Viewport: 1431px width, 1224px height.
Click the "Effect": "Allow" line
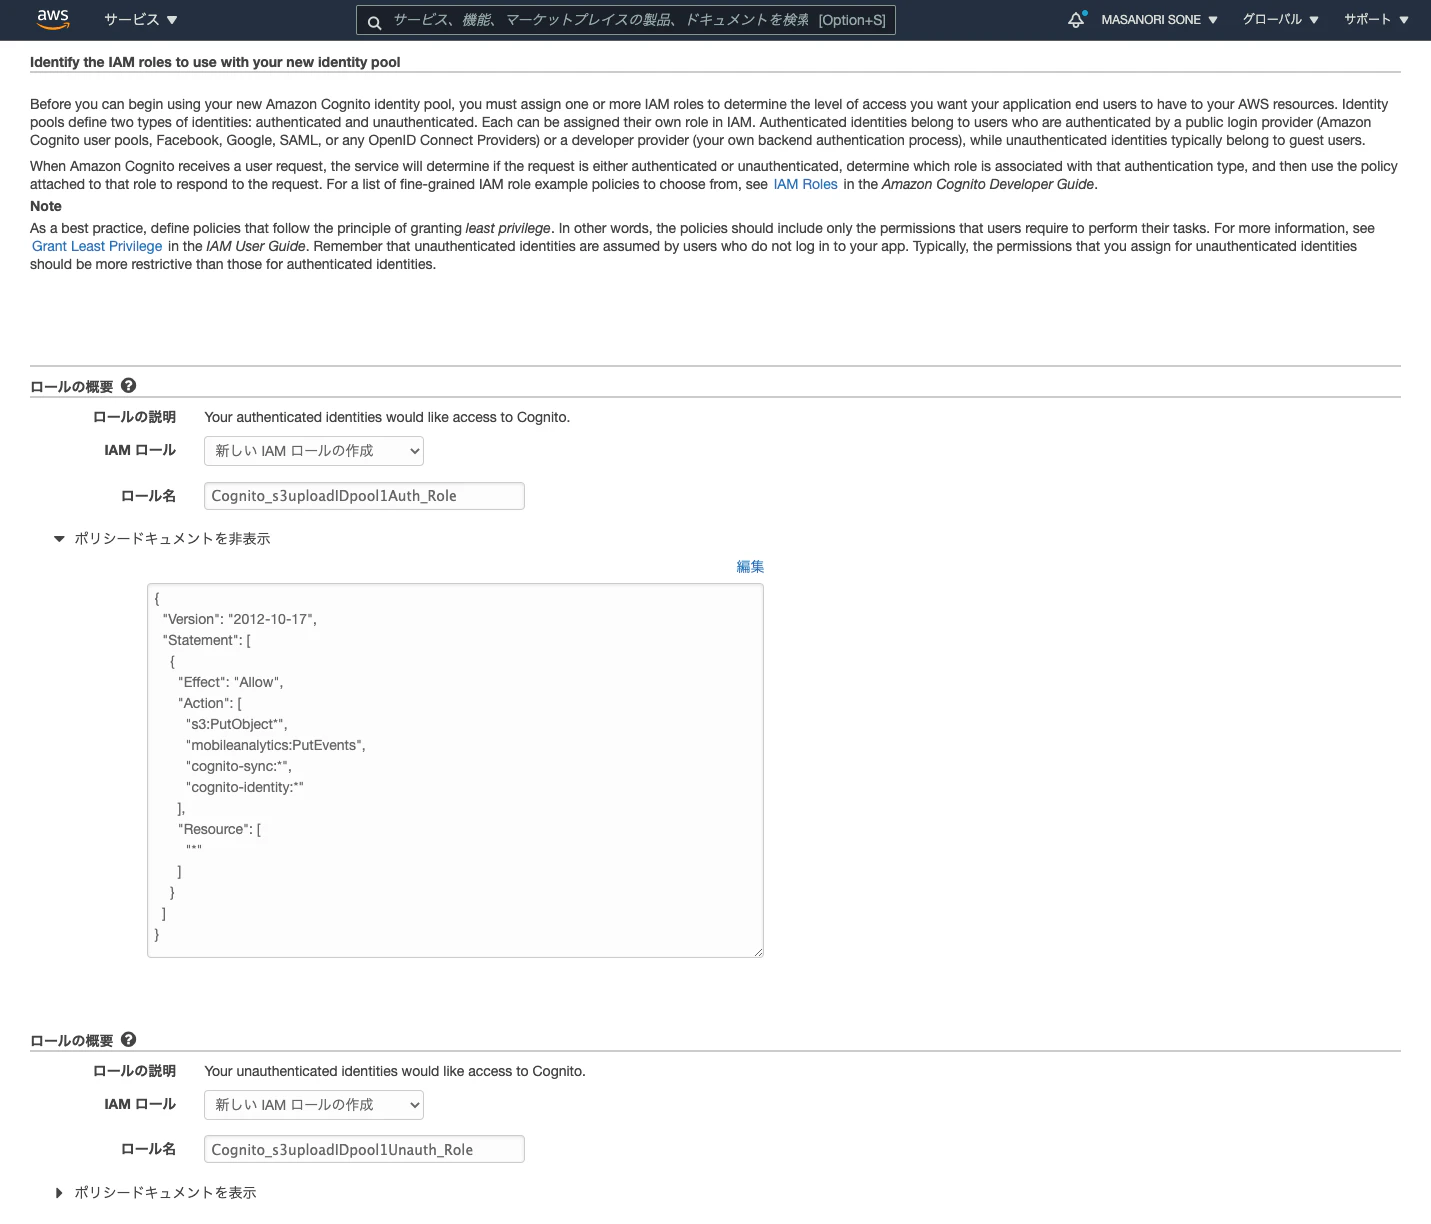coord(231,682)
